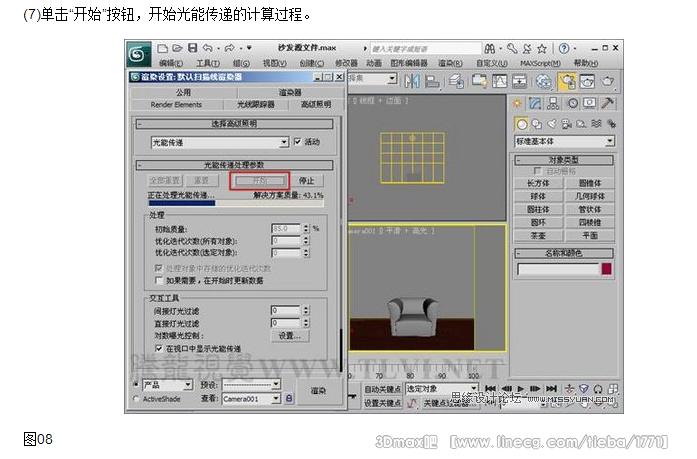The width and height of the screenshot is (697, 459).
Task: Click the crimson object color swatch
Action: (607, 269)
